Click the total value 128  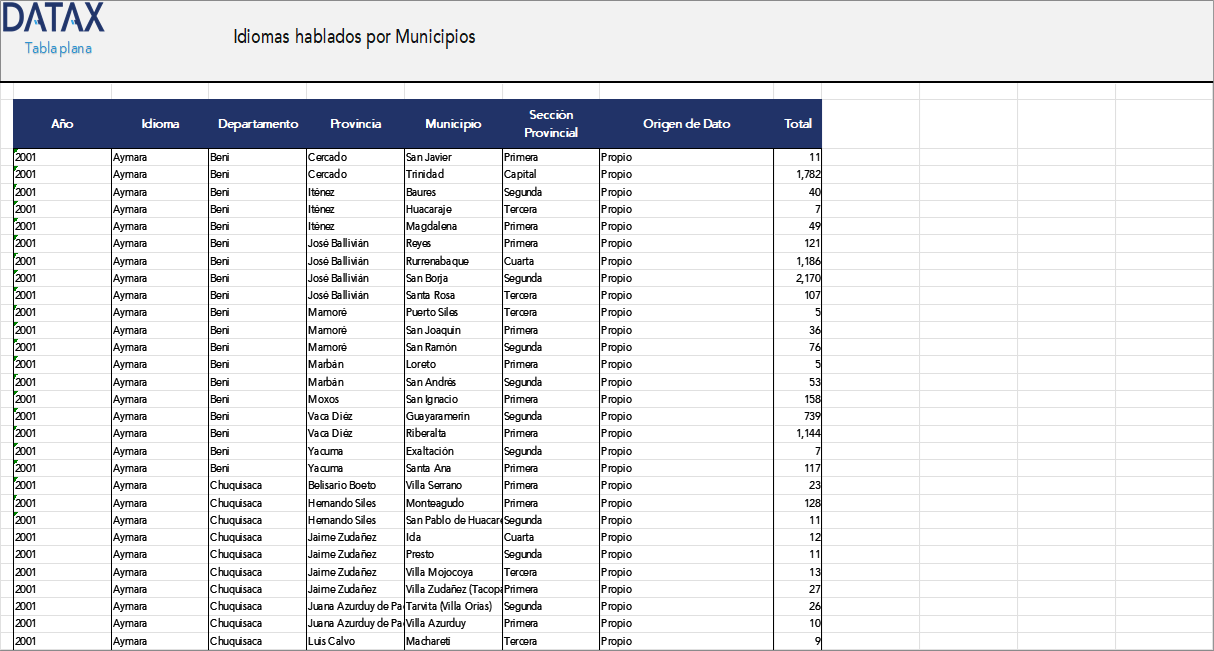(798, 503)
